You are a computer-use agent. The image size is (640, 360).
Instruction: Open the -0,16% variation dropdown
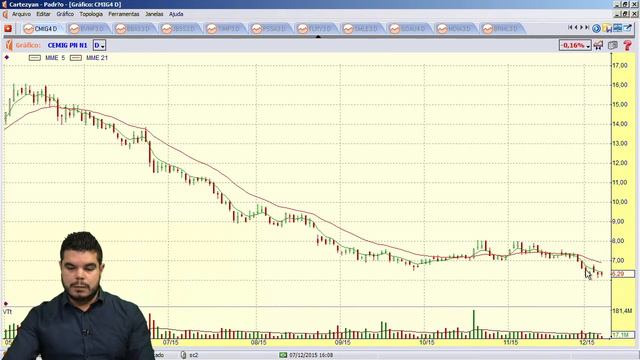tap(575, 45)
